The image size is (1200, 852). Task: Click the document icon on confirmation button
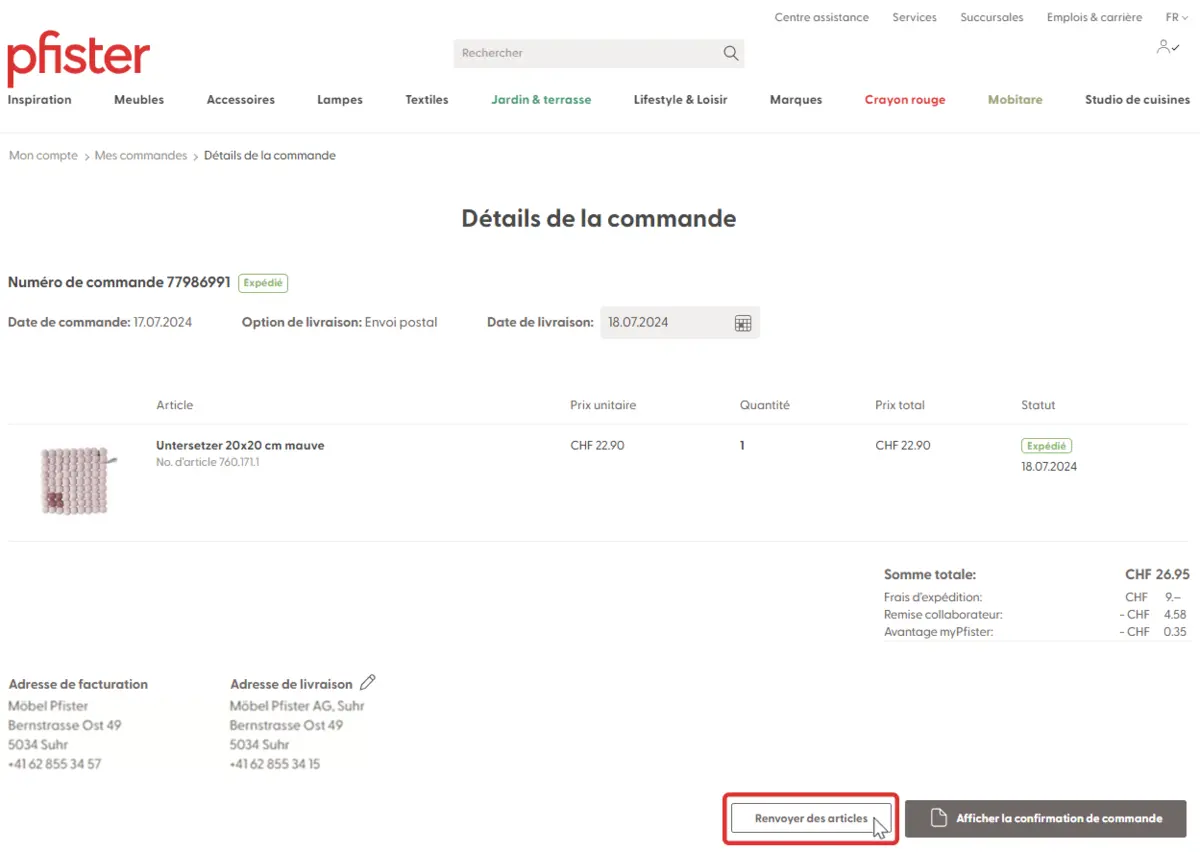click(x=938, y=818)
